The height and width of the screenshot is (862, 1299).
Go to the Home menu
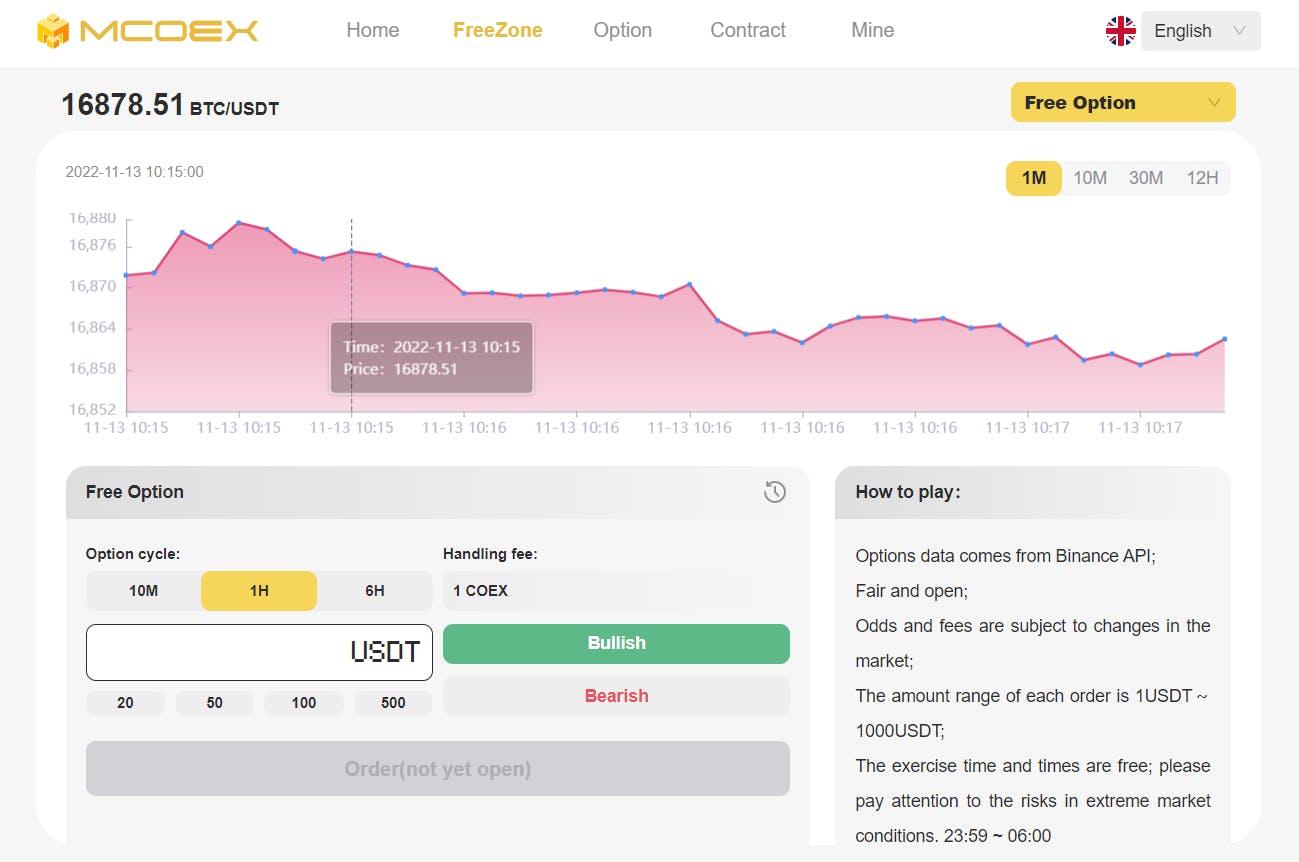(373, 30)
